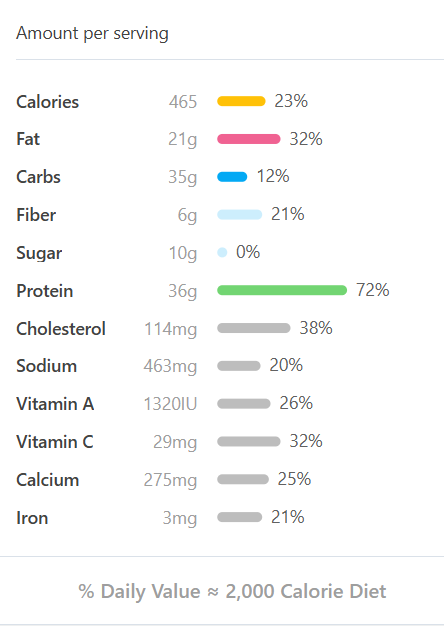This screenshot has width=444, height=626.
Task: Click the green Protein progress bar
Action: pos(282,290)
